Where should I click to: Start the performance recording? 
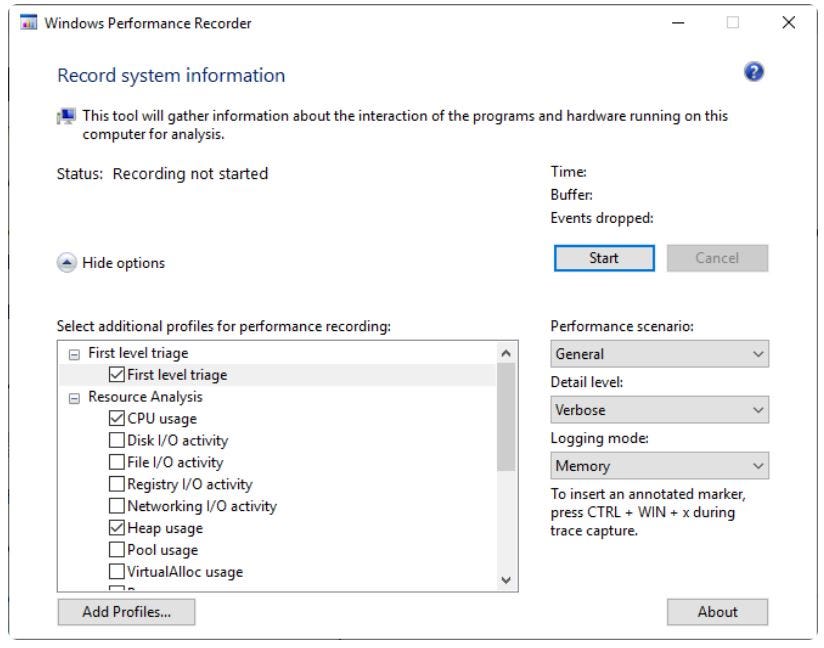604,258
